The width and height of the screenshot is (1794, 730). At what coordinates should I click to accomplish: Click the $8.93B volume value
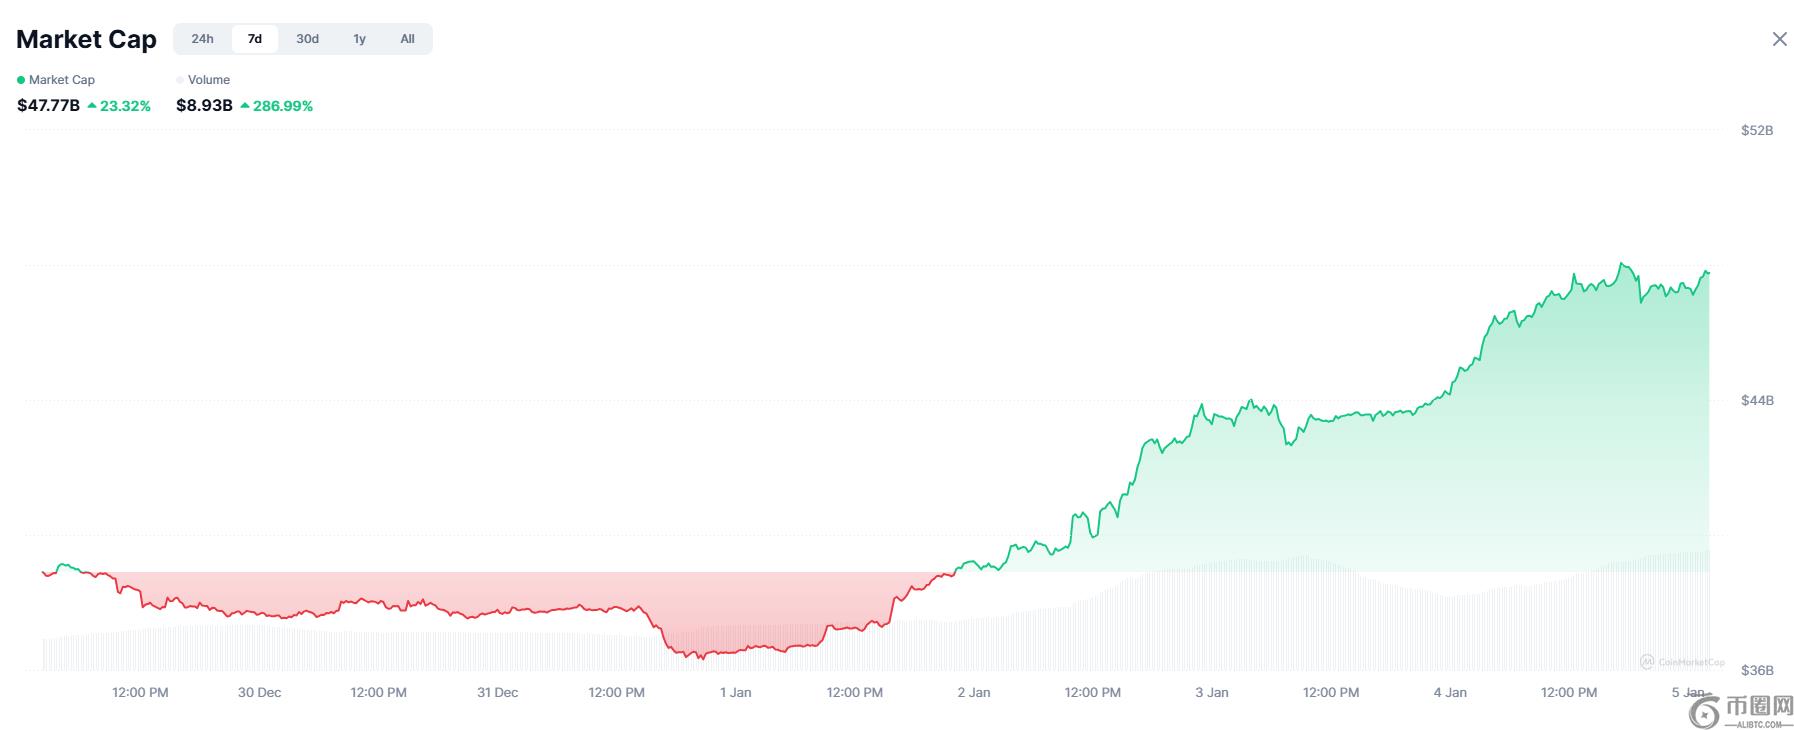(204, 105)
